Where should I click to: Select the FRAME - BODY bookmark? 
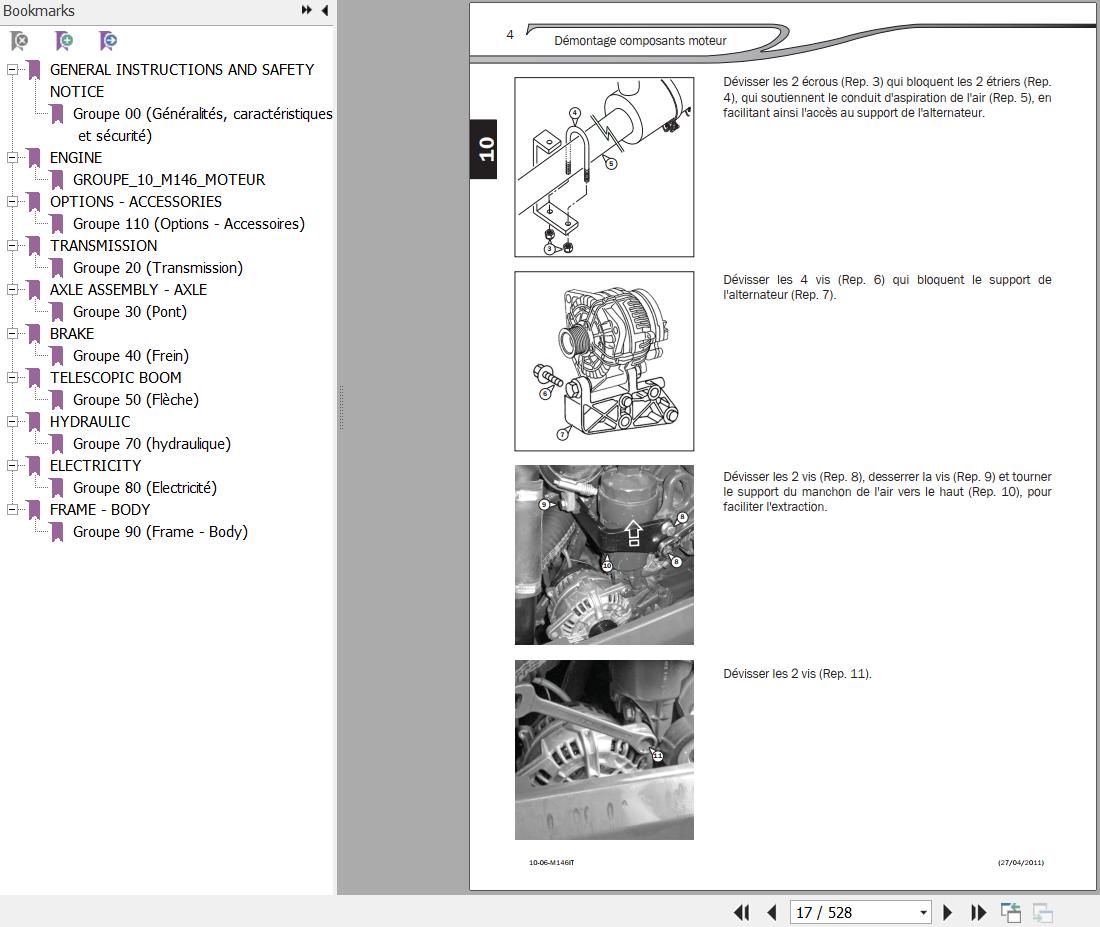pyautogui.click(x=100, y=509)
